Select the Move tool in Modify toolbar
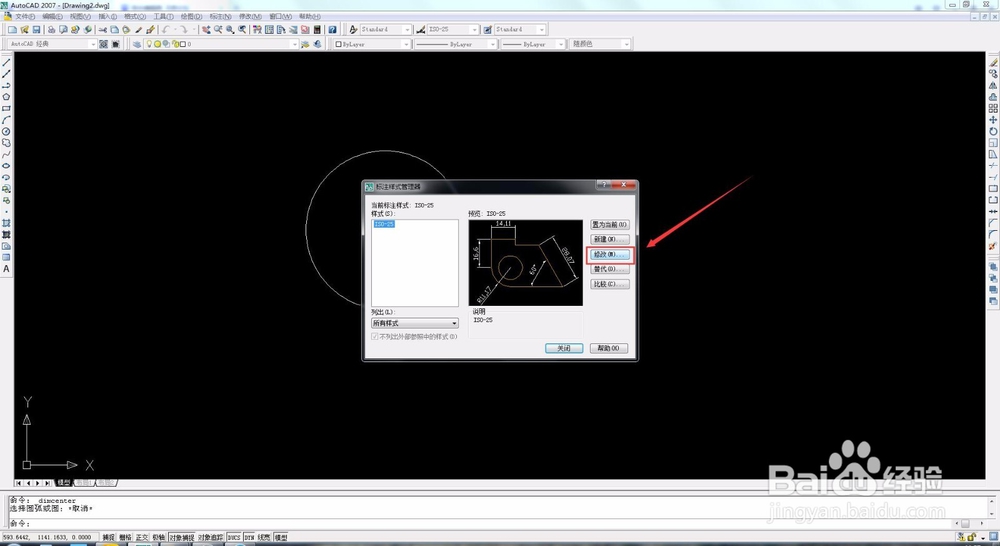The height and width of the screenshot is (546, 1000). [993, 120]
